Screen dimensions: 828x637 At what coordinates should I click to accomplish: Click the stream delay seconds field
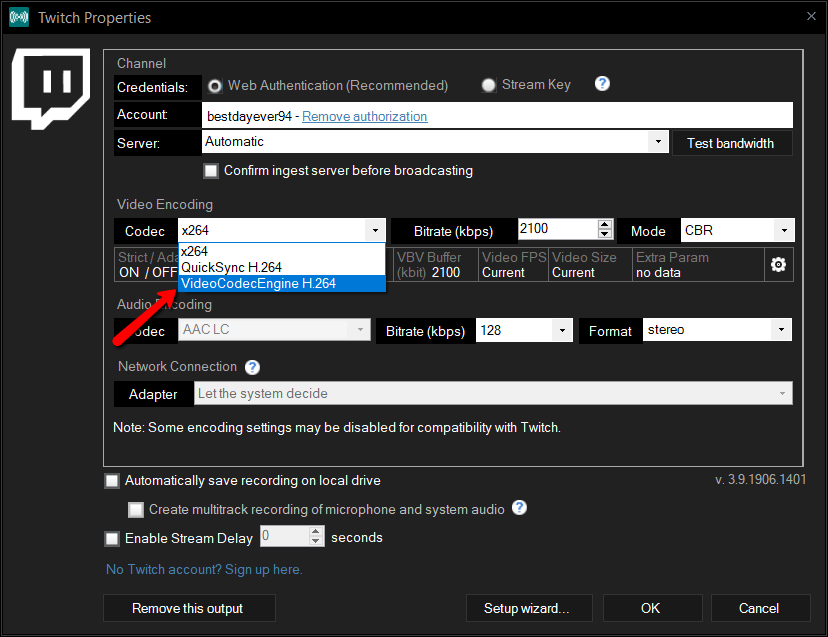(285, 536)
